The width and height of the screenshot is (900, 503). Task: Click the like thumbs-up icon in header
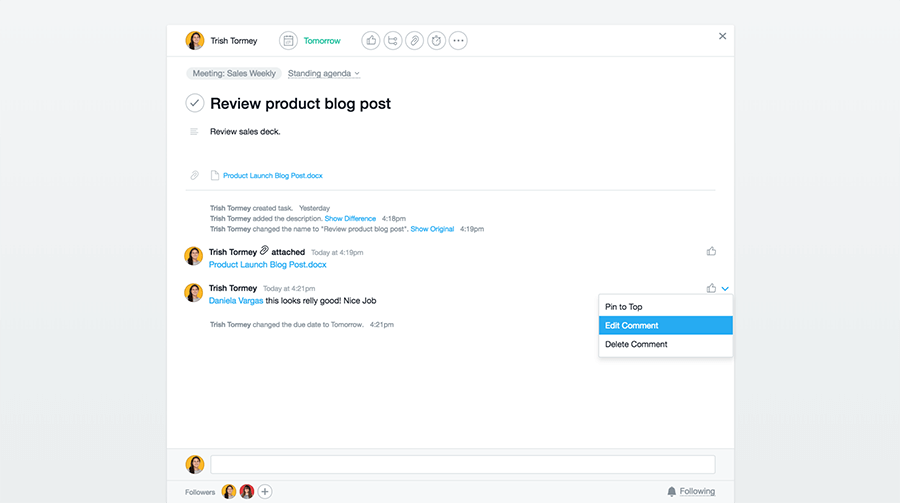(x=371, y=41)
